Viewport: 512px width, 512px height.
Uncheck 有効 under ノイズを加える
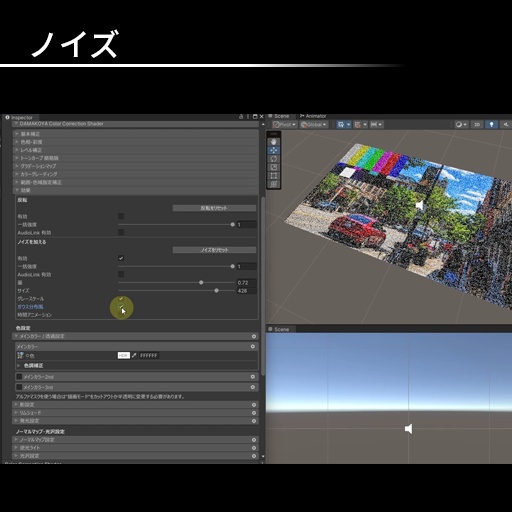coord(121,258)
